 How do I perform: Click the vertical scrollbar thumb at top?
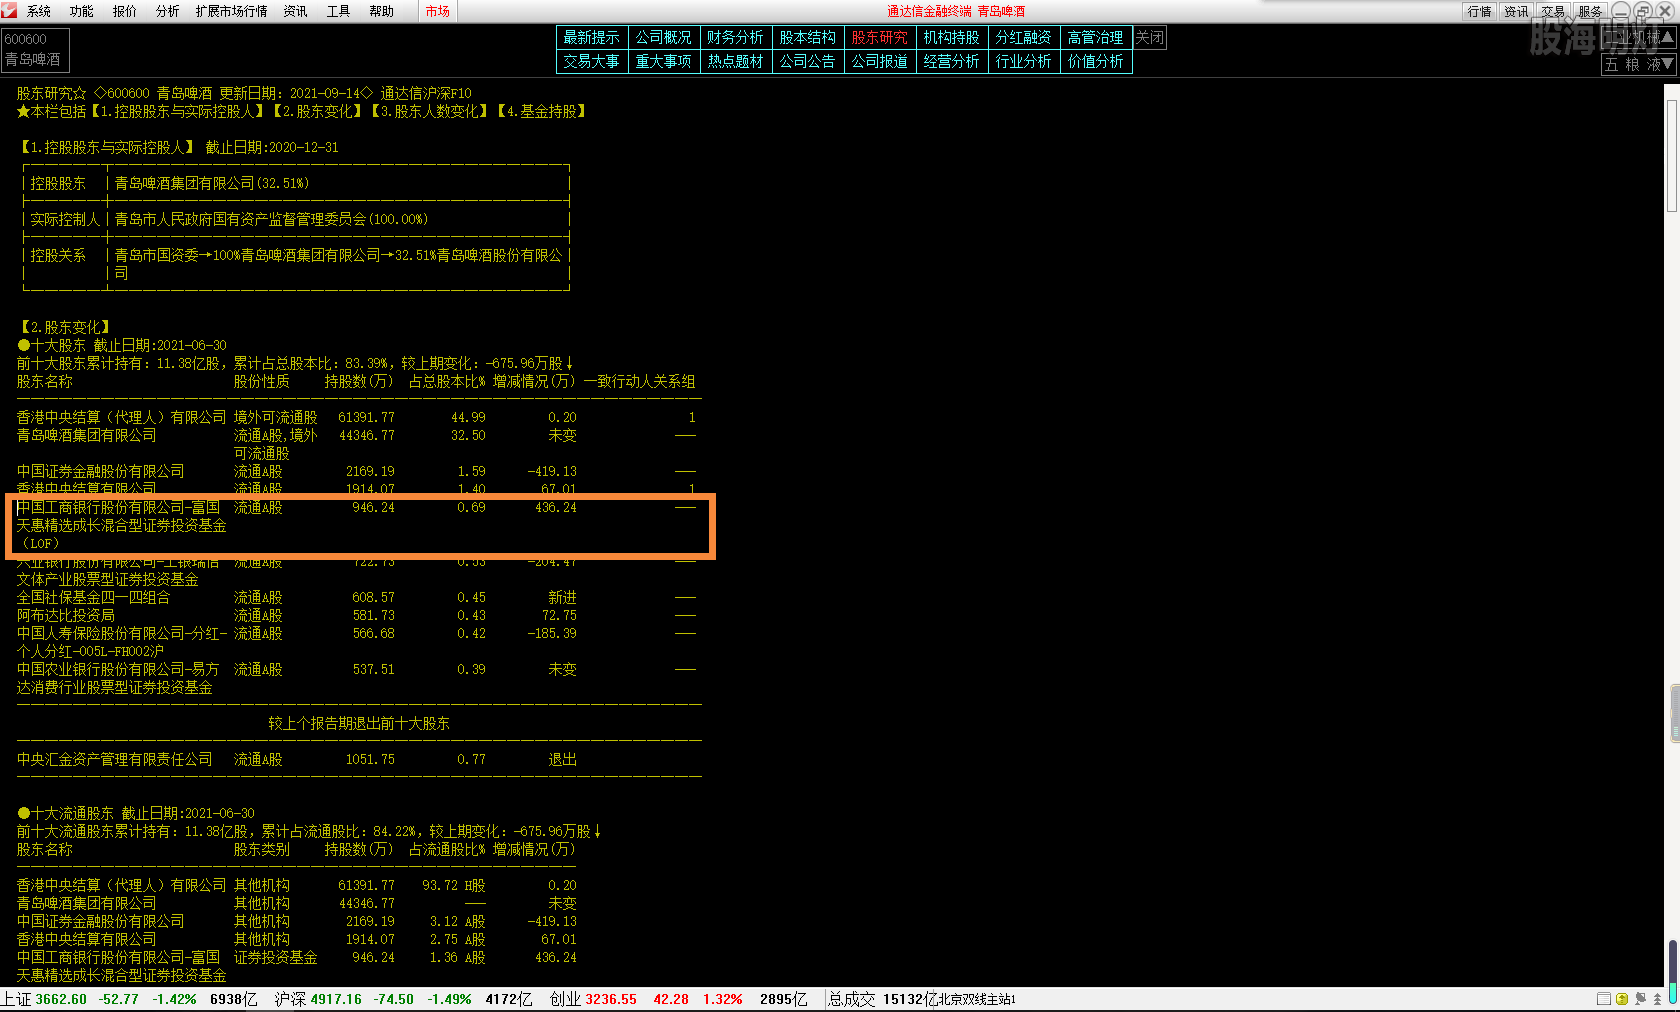tap(1672, 154)
